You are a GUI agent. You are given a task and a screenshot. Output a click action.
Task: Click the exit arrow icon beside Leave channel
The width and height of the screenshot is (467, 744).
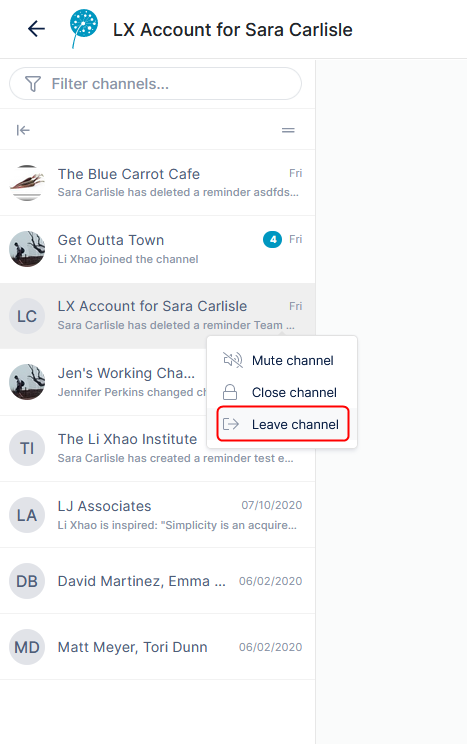coord(231,424)
